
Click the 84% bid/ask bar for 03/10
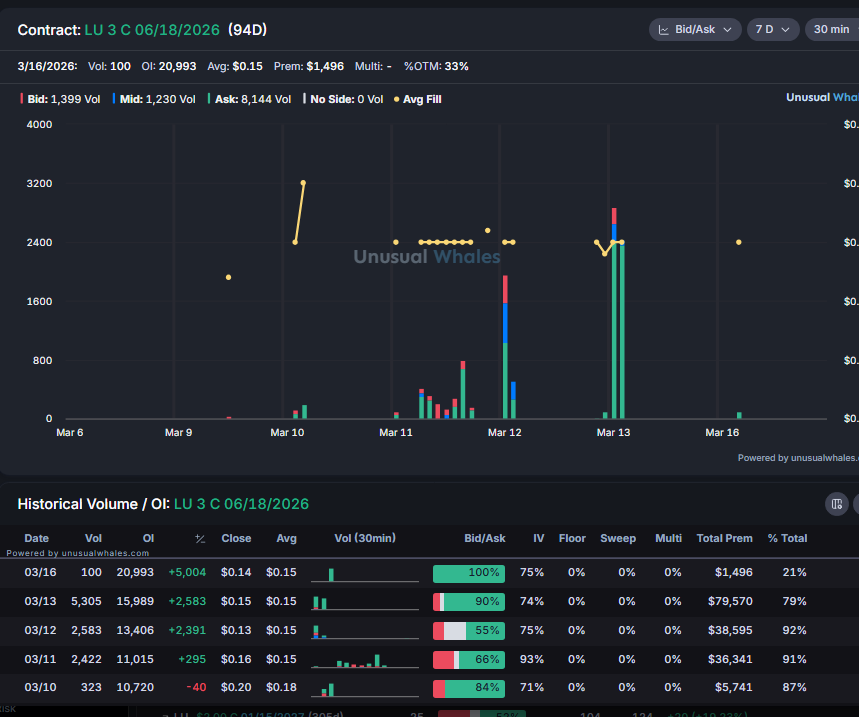point(469,689)
